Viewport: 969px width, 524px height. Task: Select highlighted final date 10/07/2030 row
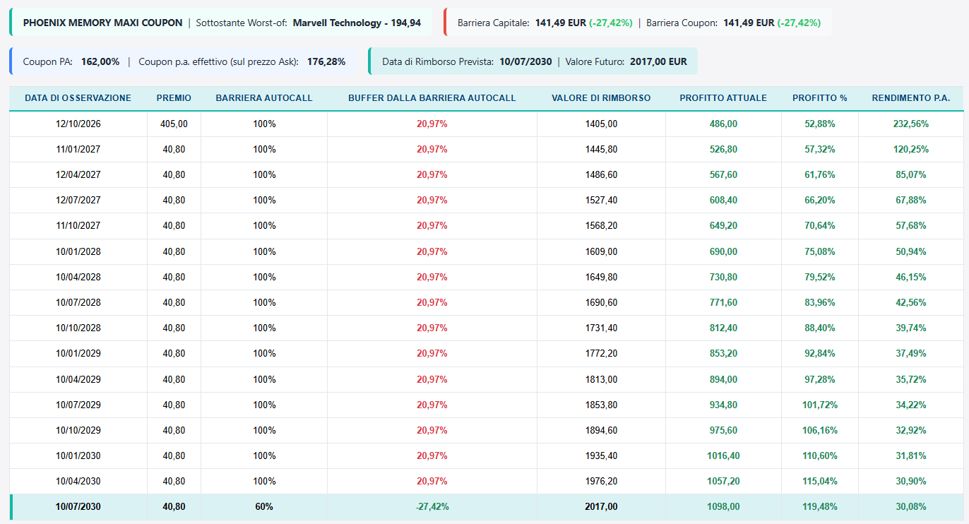(486, 507)
